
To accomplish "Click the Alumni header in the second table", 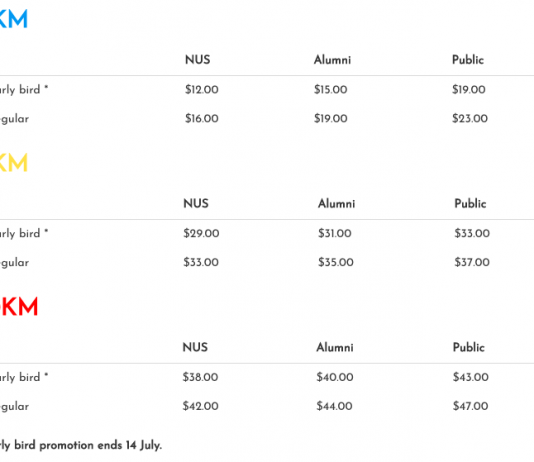I will (336, 204).
